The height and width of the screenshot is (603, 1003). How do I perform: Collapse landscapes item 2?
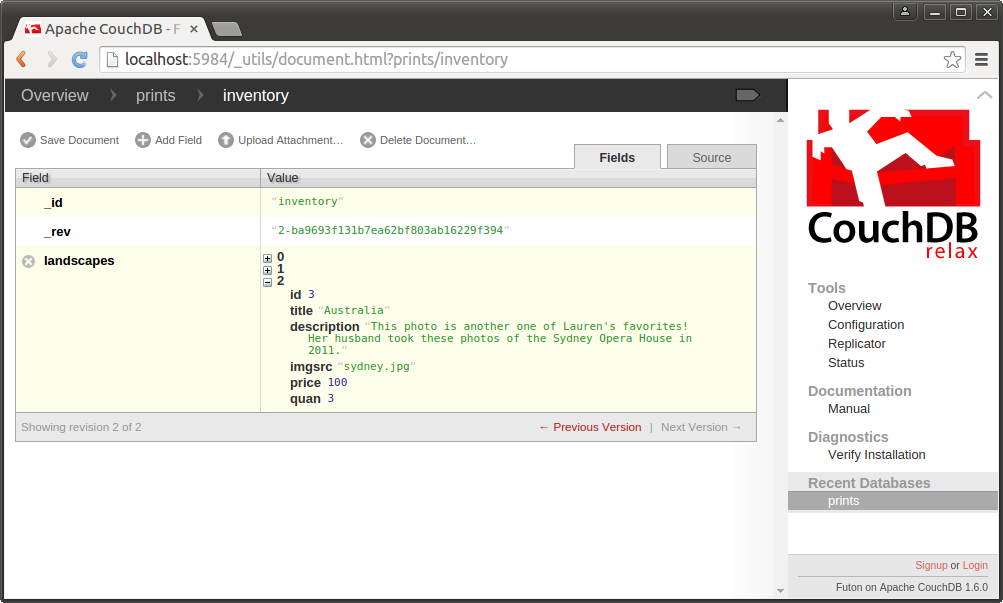[x=267, y=282]
